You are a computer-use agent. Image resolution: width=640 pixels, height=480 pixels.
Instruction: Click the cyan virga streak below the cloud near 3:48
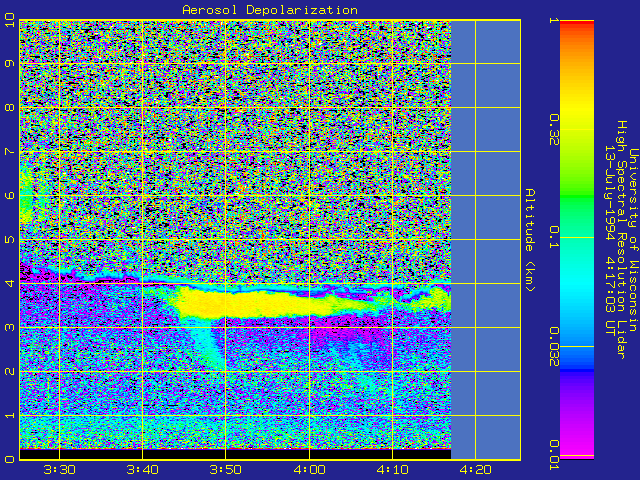(208, 343)
